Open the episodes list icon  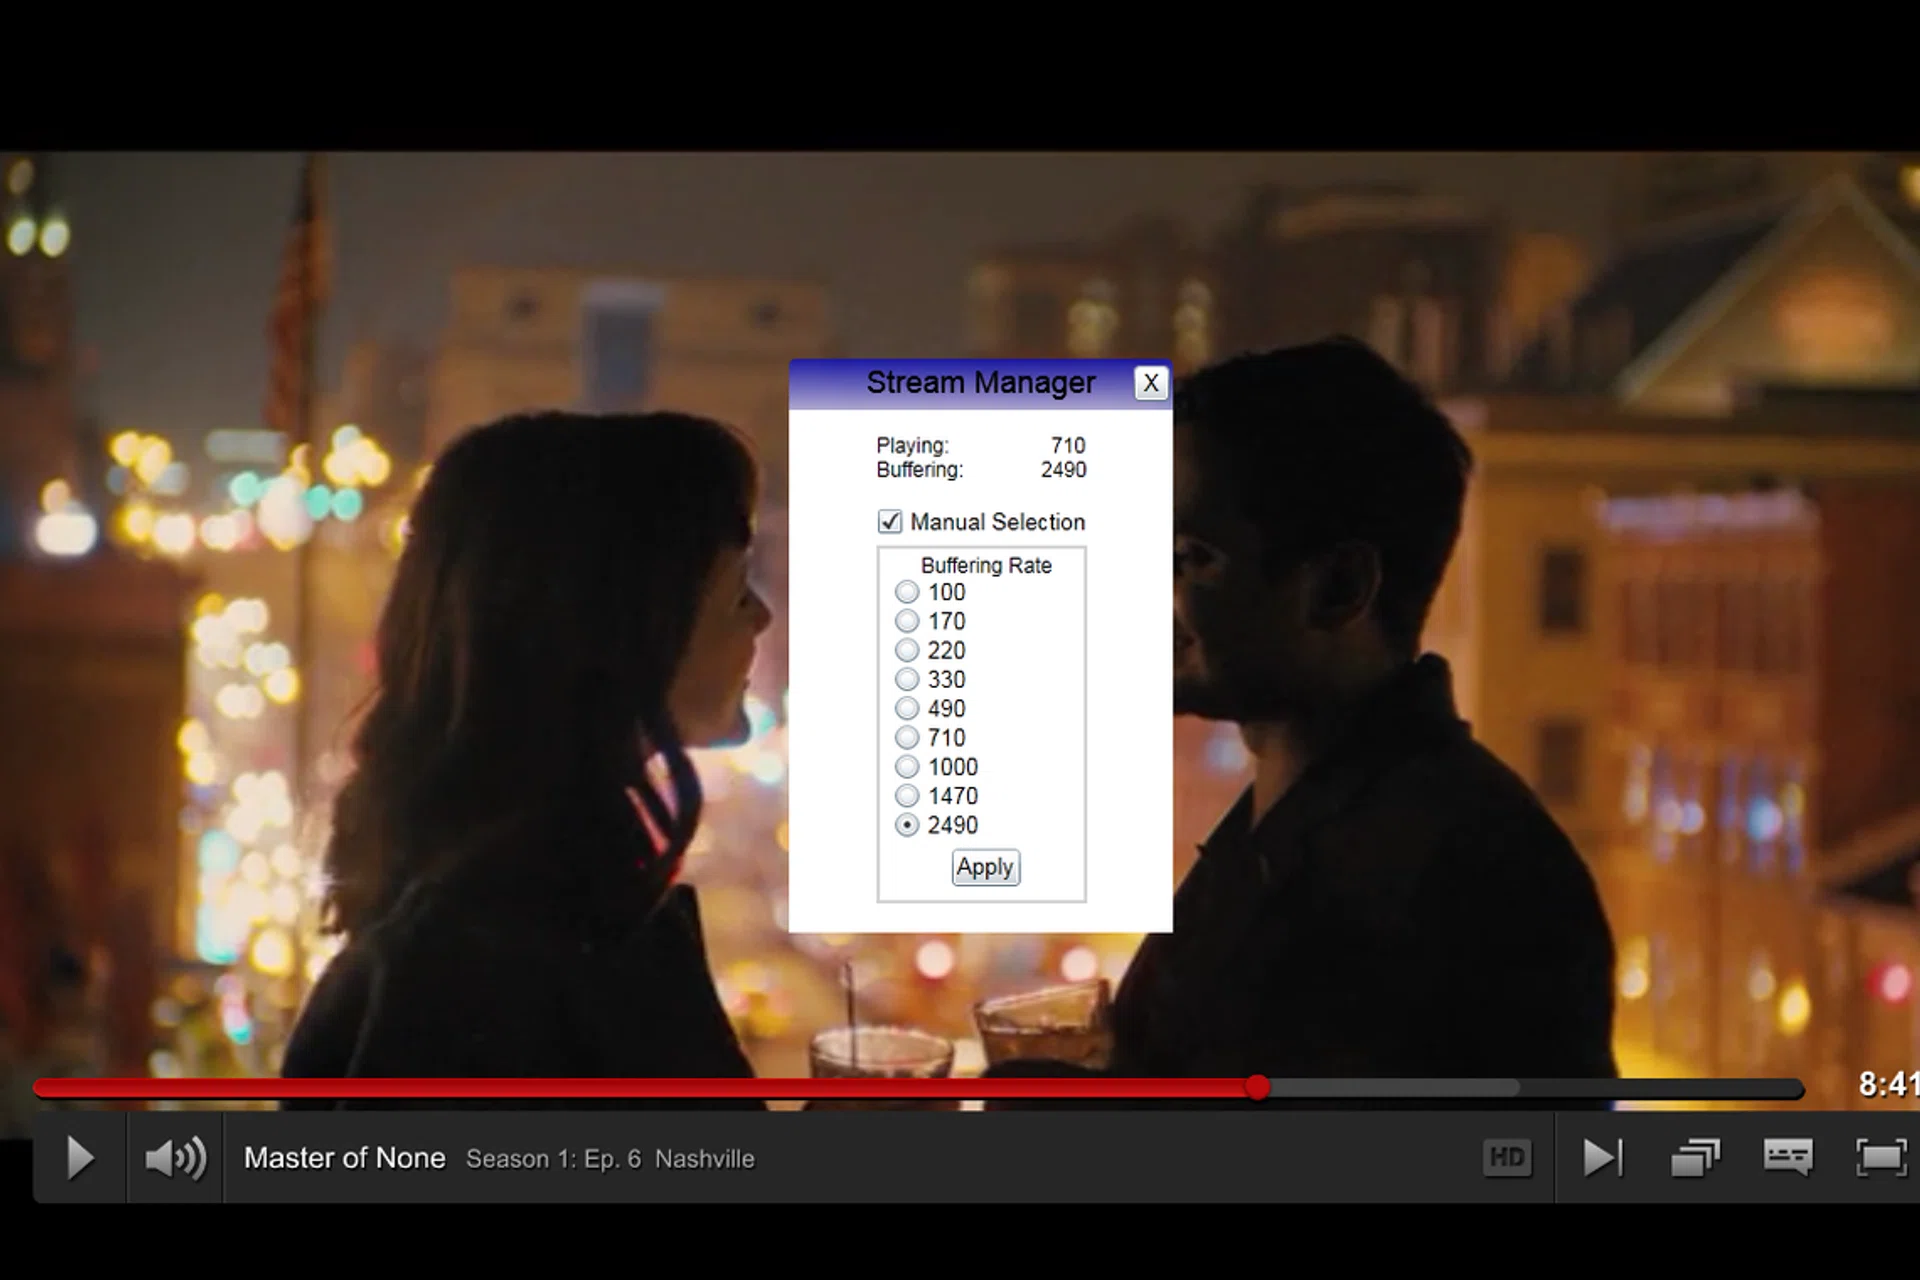[1695, 1158]
